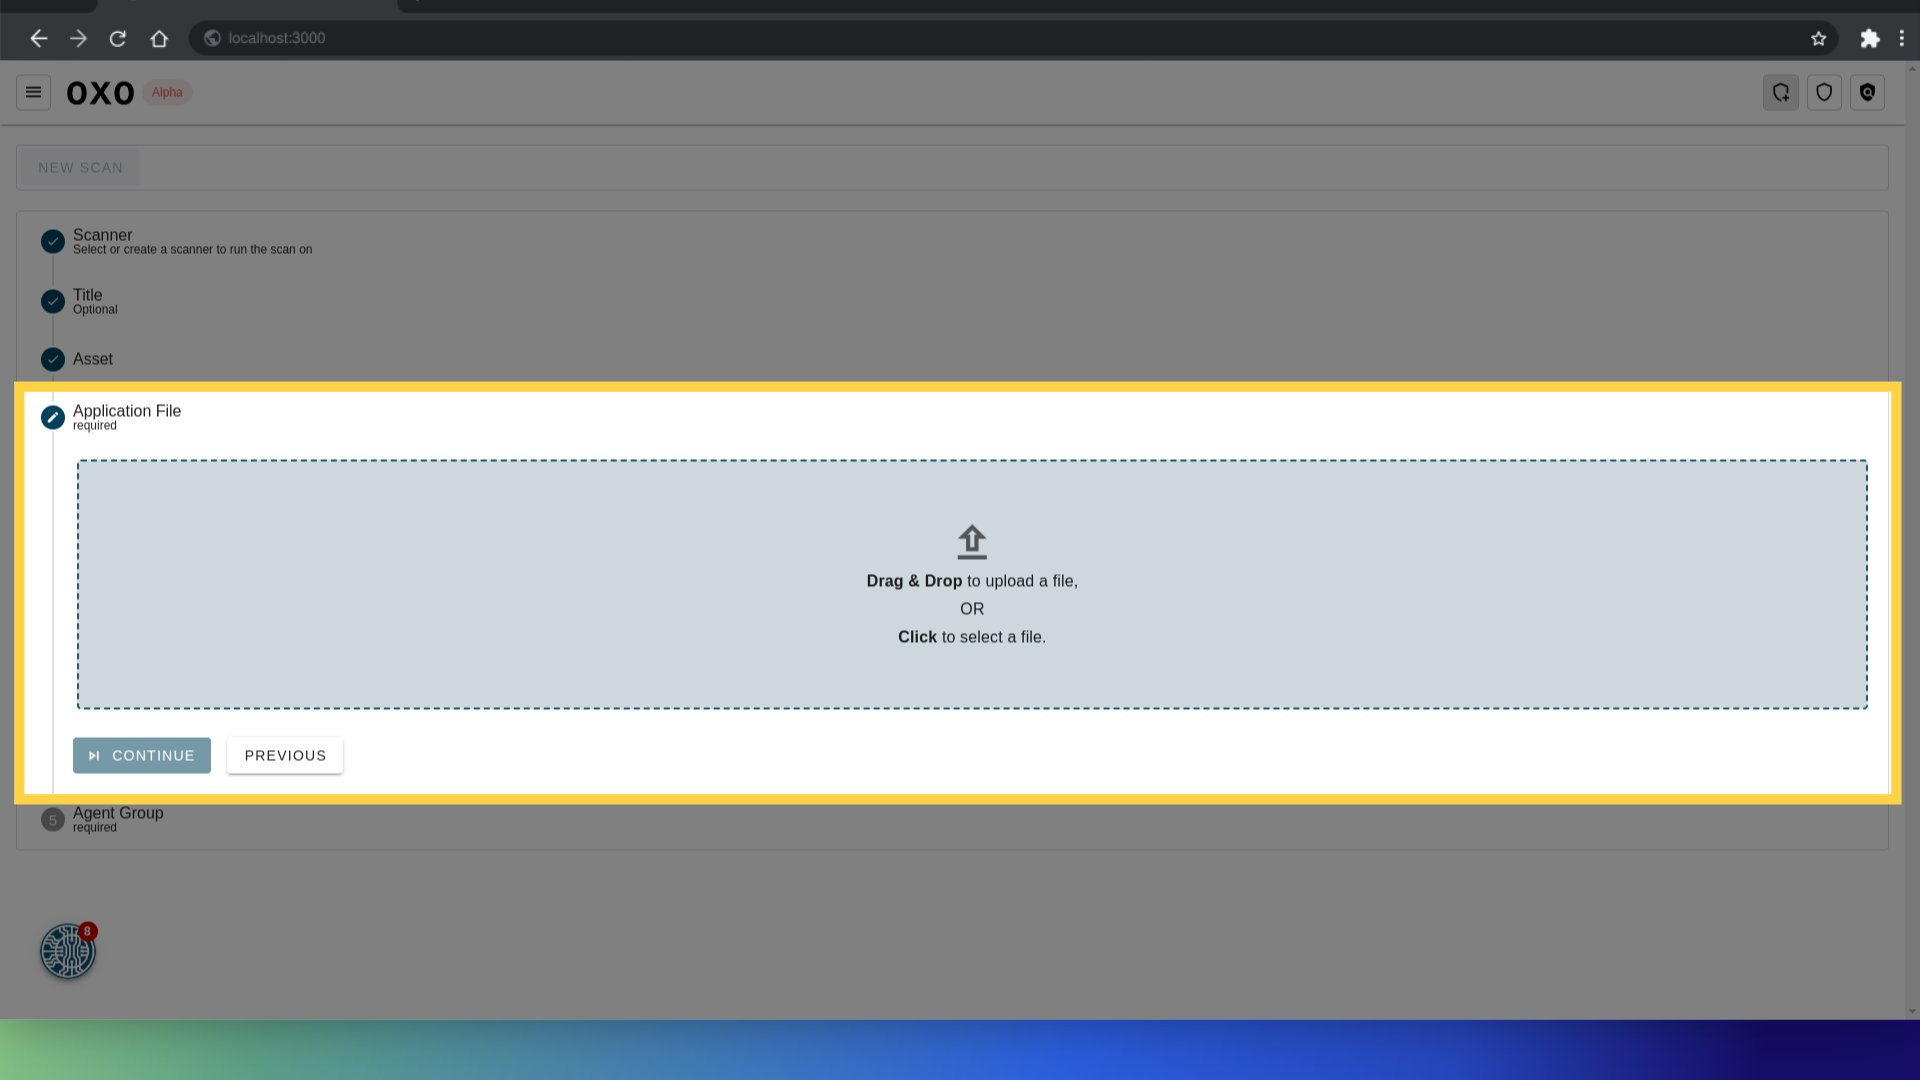Click PREVIOUS to go back a step
Image resolution: width=1920 pixels, height=1080 pixels.
pyautogui.click(x=285, y=754)
